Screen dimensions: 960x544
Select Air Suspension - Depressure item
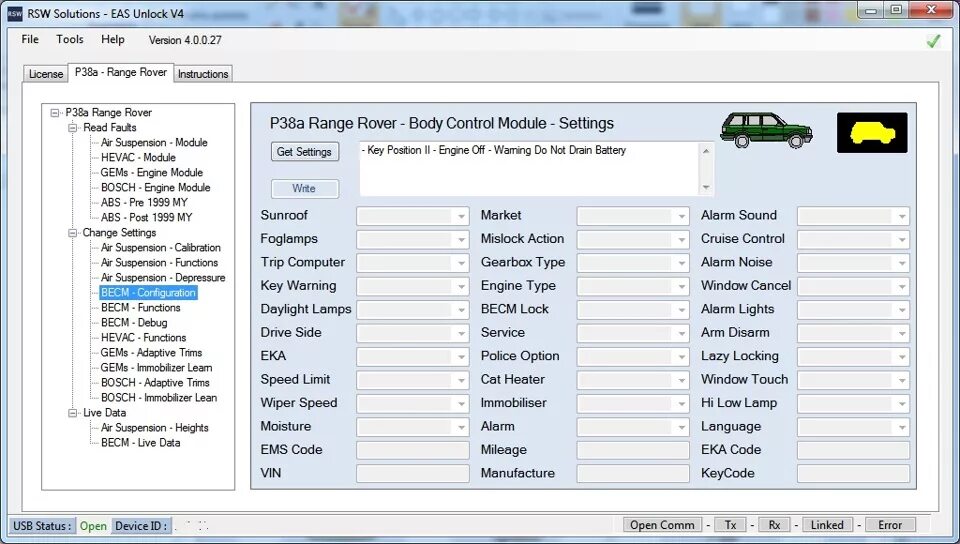point(163,278)
